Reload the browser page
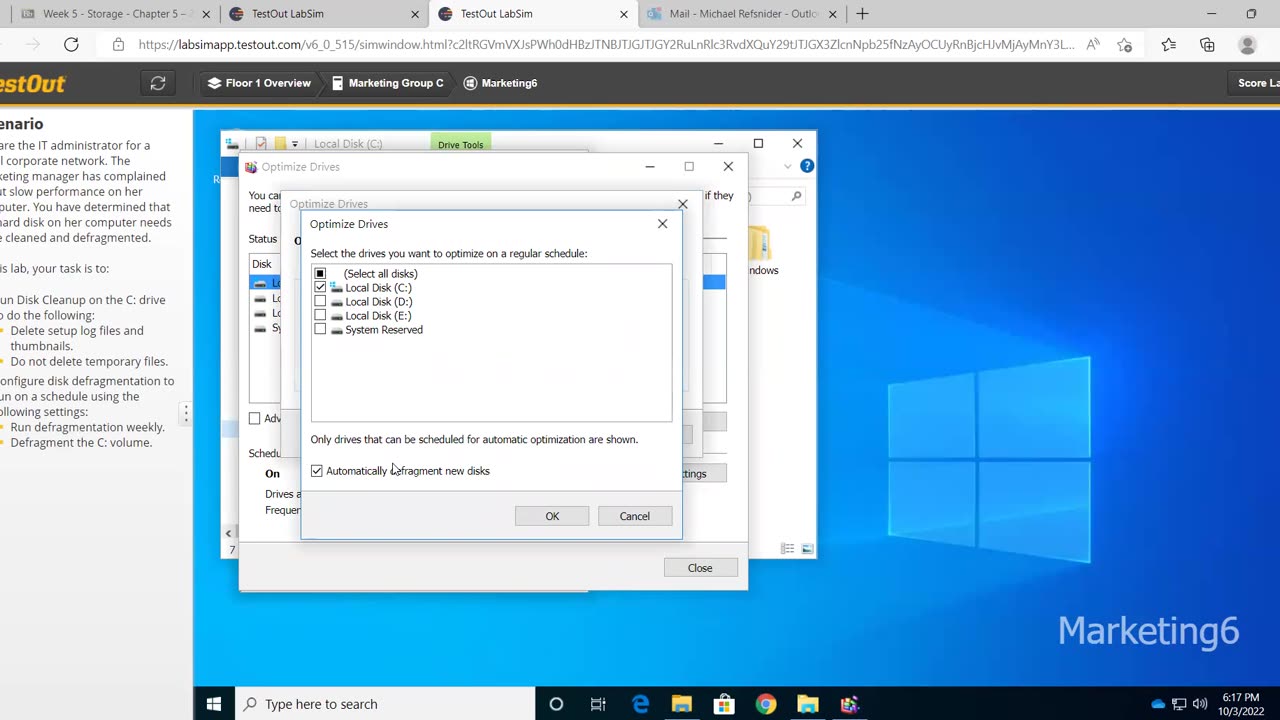Screen dimensions: 1280x720 pyautogui.click(x=71, y=44)
